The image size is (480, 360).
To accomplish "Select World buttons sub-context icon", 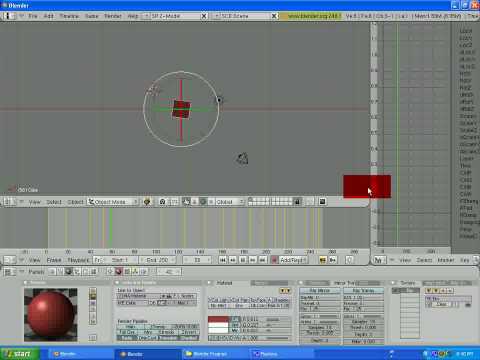I will tap(143, 272).
